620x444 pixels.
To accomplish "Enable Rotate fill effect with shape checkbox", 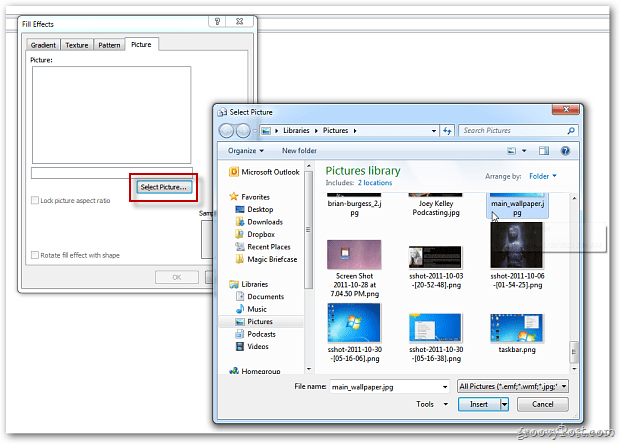I will [35, 255].
